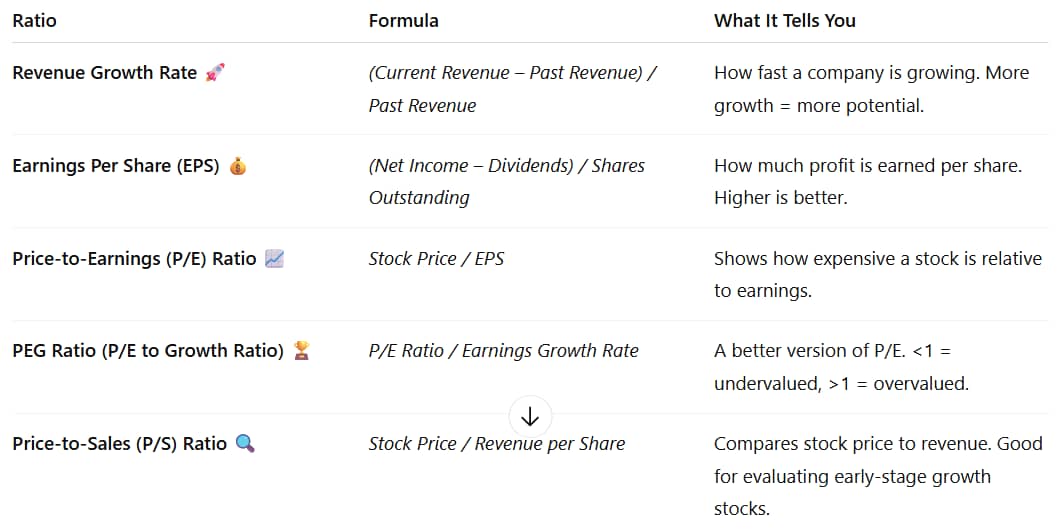
Task: Click the PEG Ratio row label
Action: click(x=148, y=351)
